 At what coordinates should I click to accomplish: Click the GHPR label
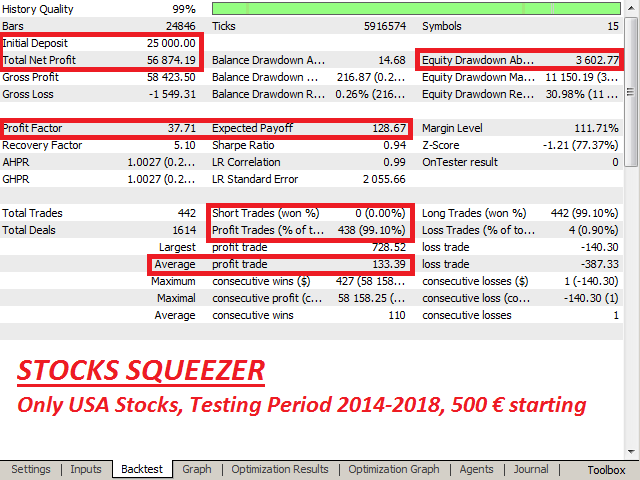[16, 179]
